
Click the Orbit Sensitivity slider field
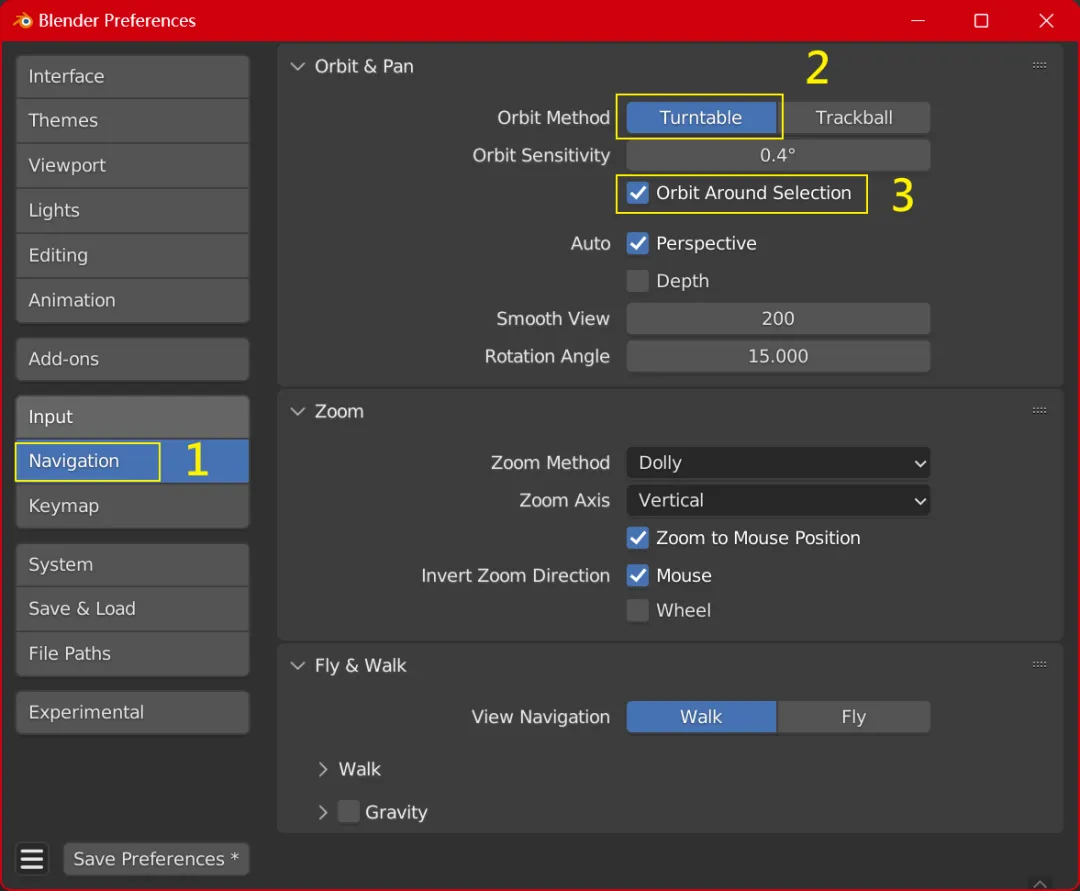click(778, 155)
